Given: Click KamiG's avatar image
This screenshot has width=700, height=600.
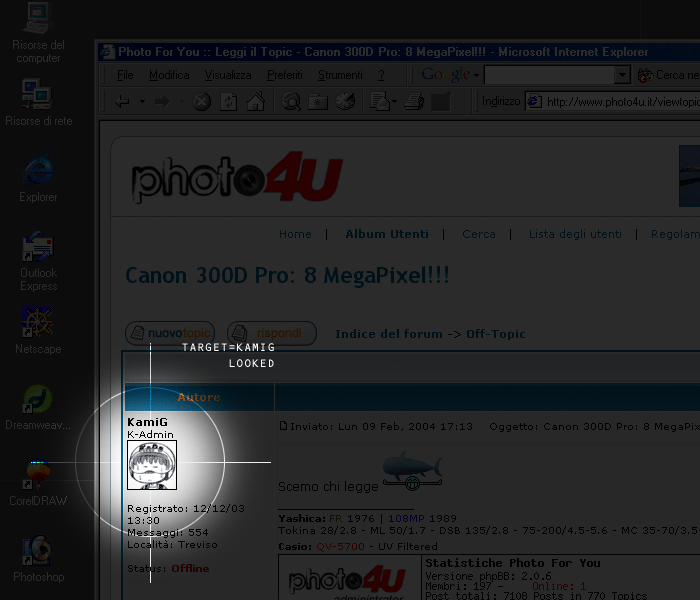Looking at the screenshot, I should (x=152, y=465).
